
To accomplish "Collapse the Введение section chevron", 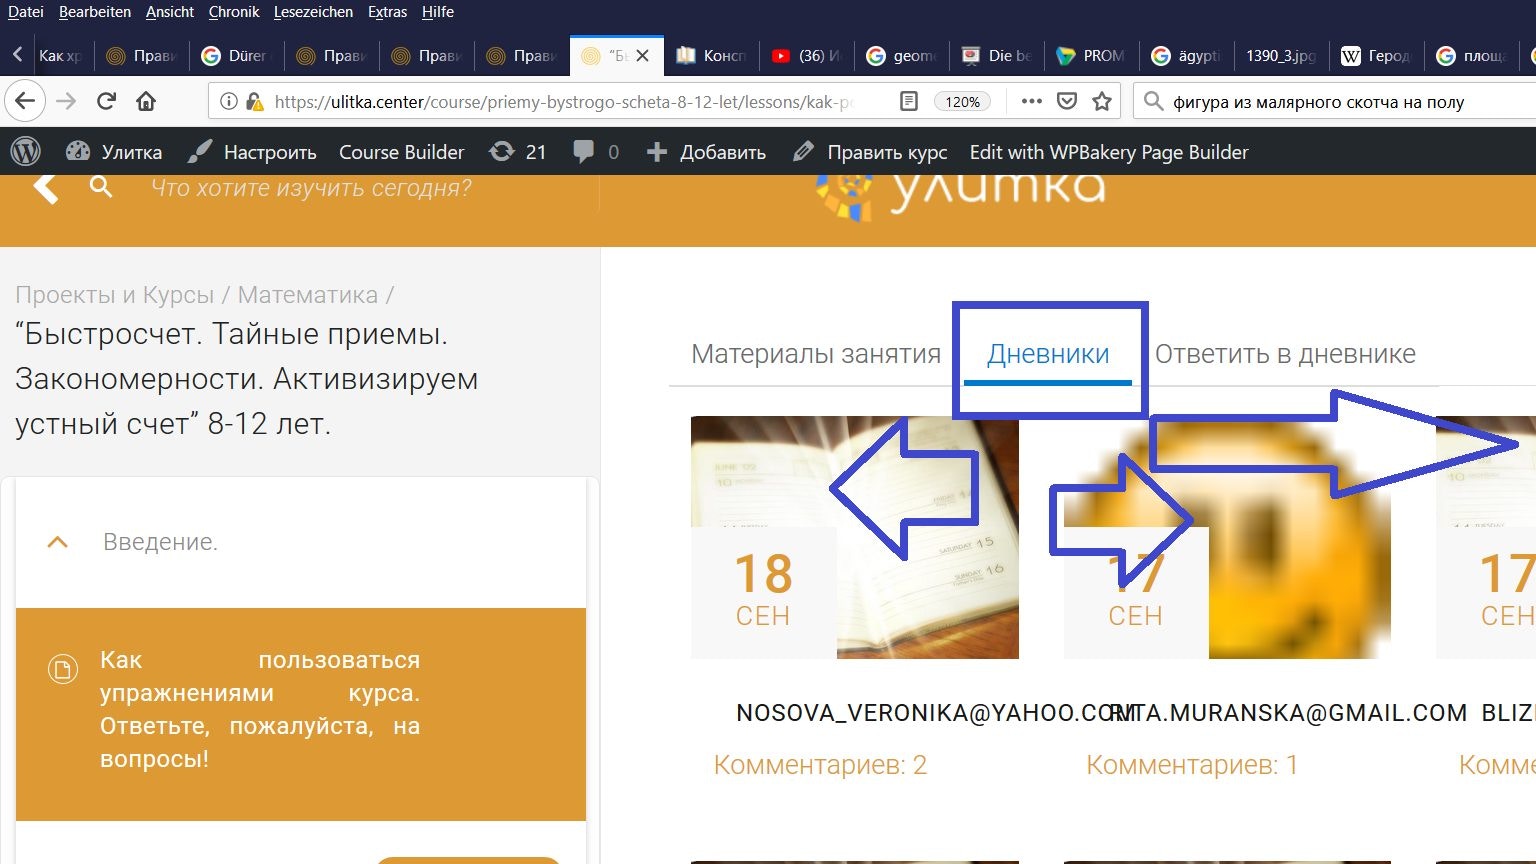I will tap(58, 542).
